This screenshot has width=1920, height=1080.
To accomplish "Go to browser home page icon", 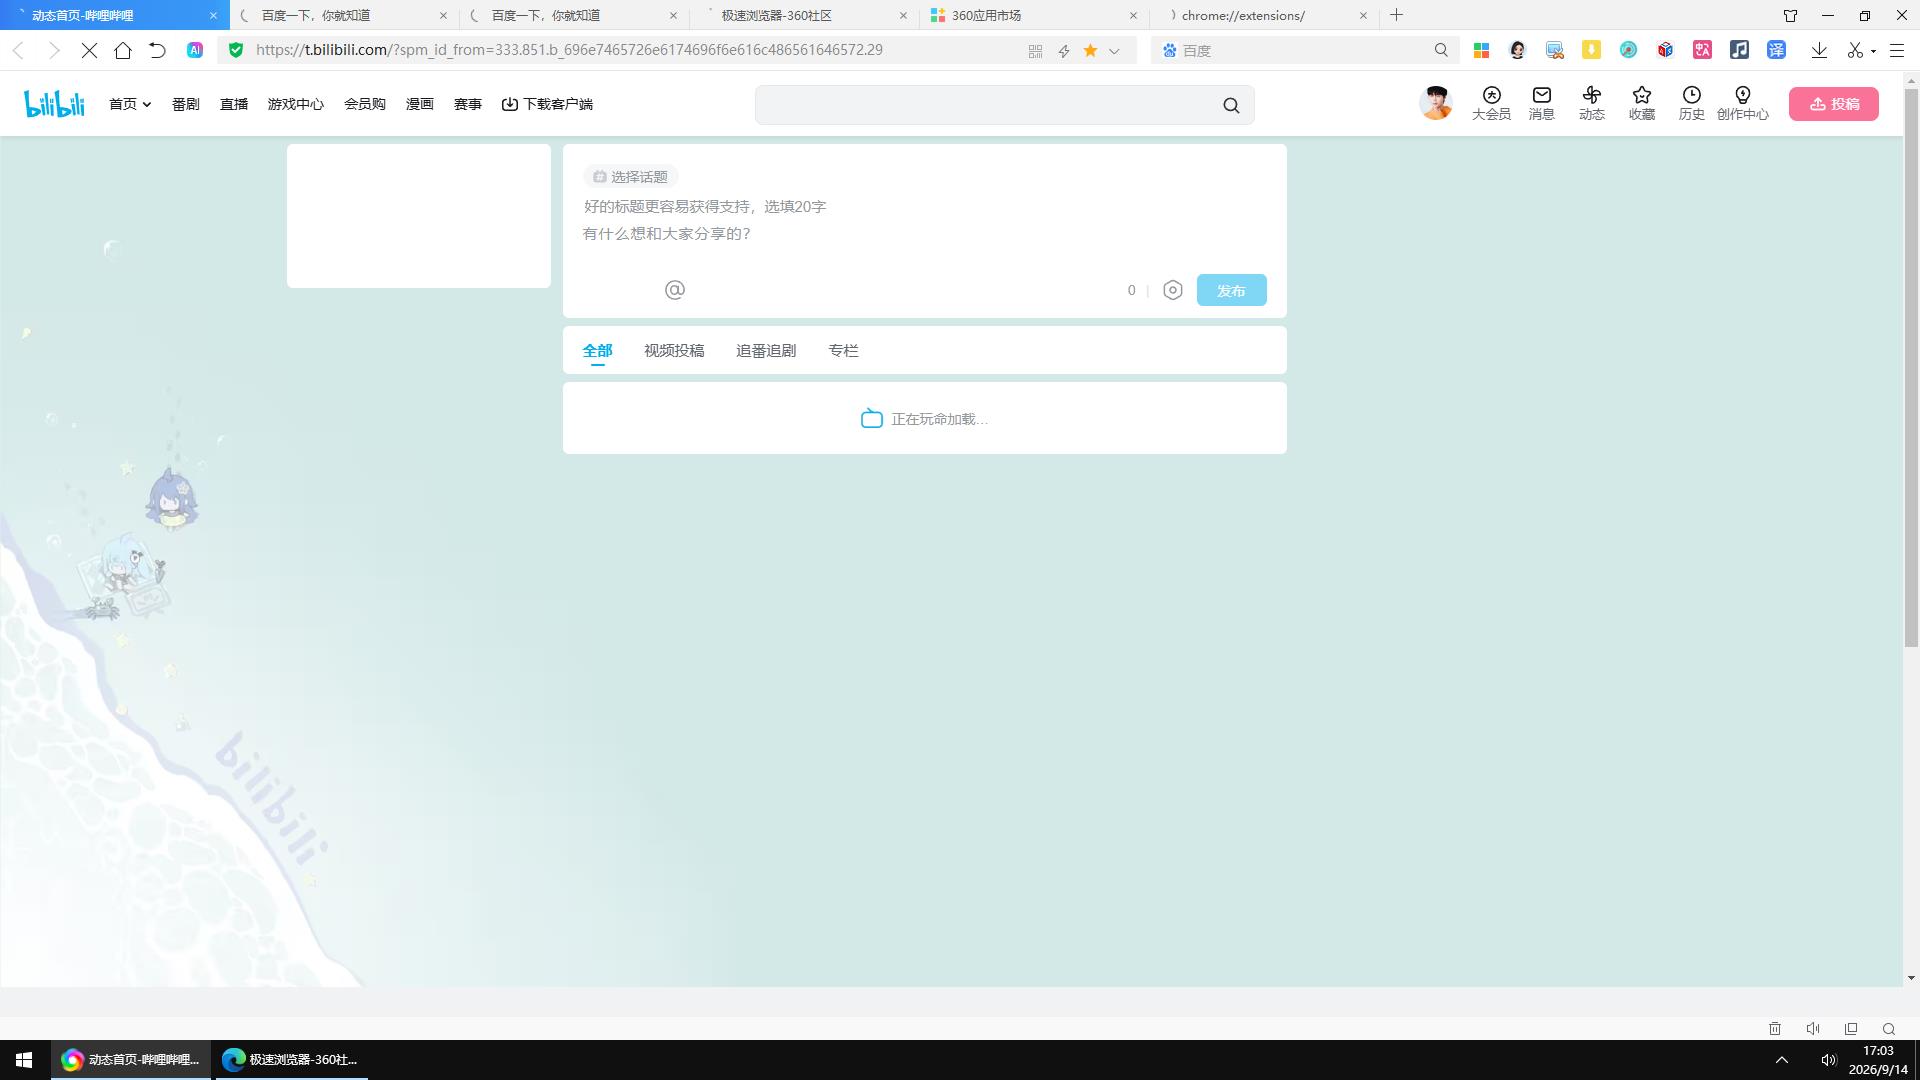I will pos(123,50).
